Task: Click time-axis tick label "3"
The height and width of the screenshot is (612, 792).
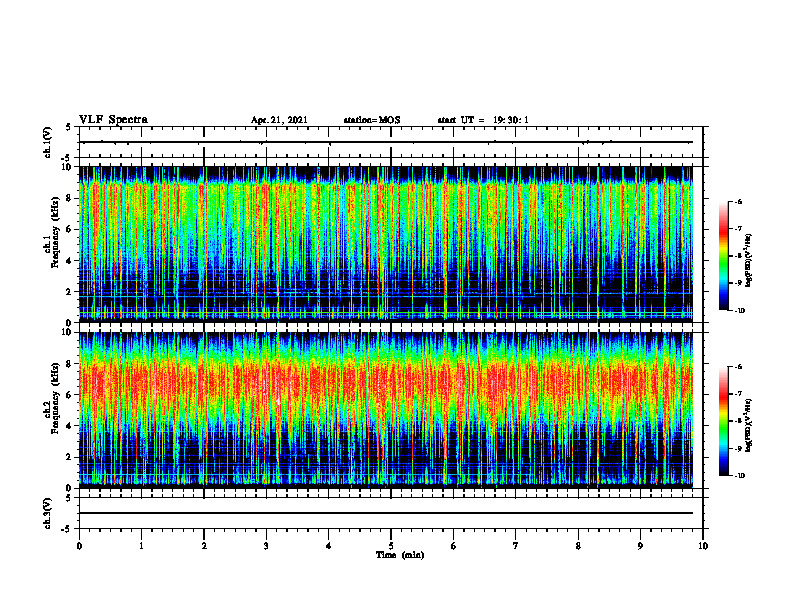Action: tap(266, 546)
